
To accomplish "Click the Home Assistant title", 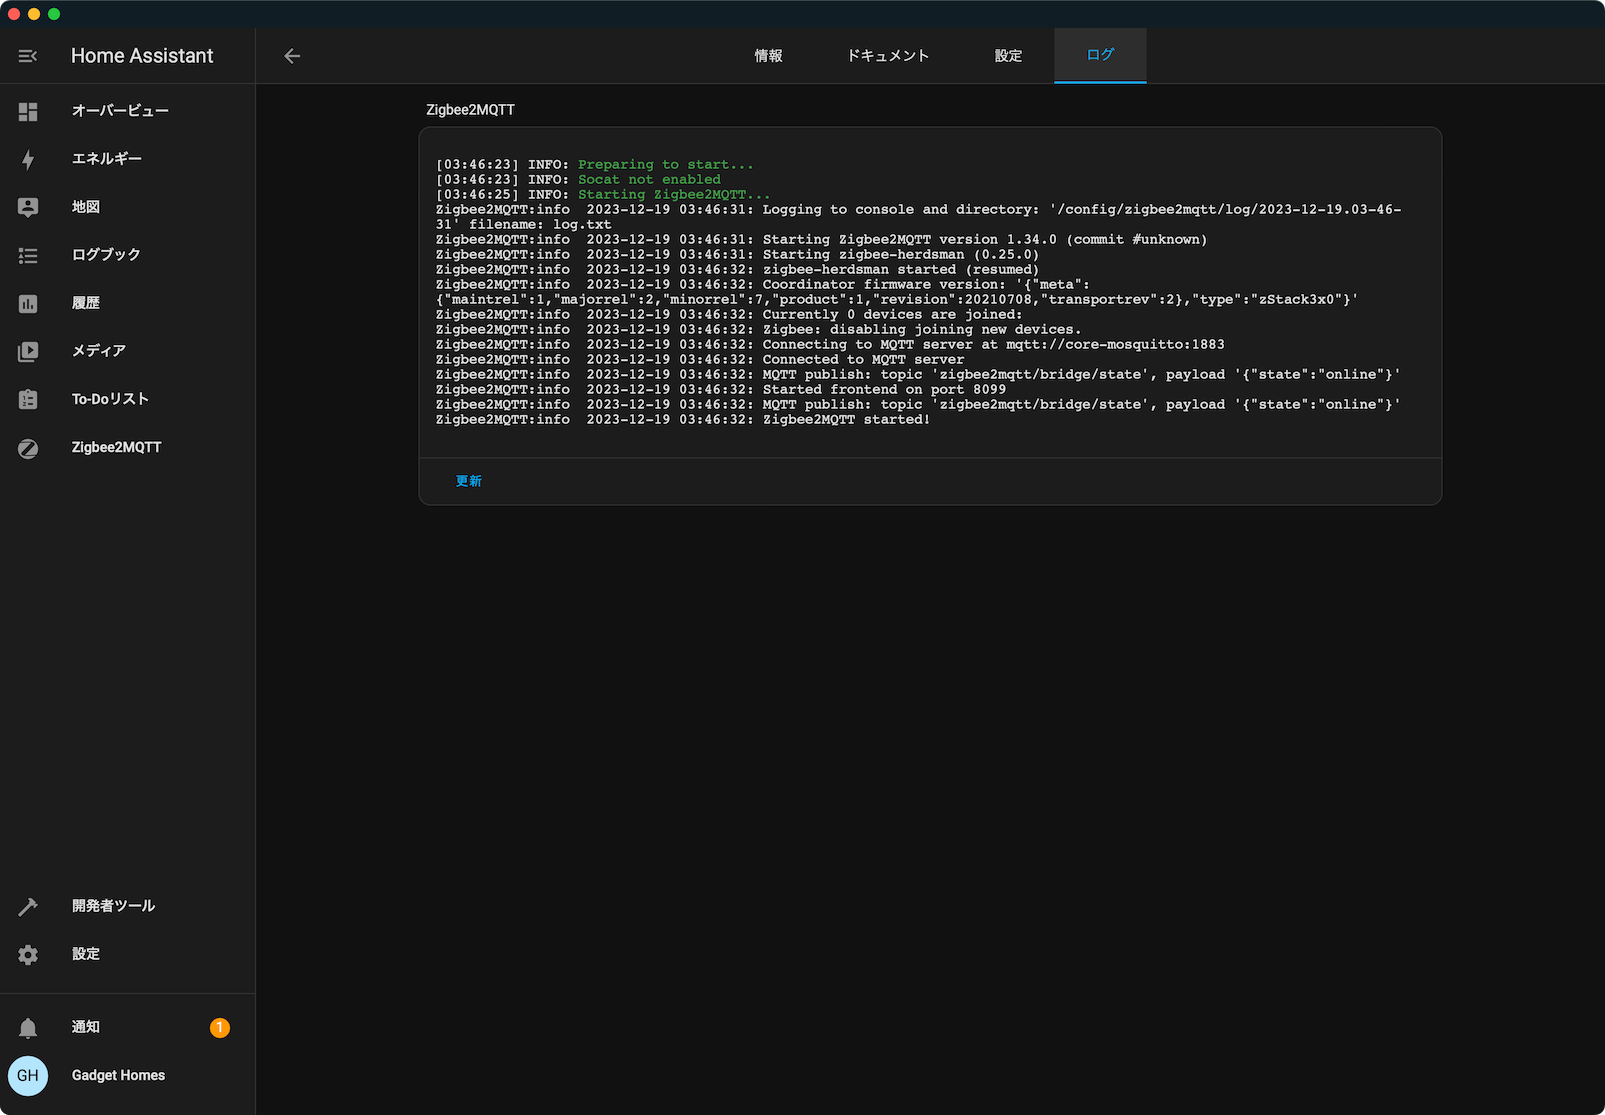I will (142, 56).
